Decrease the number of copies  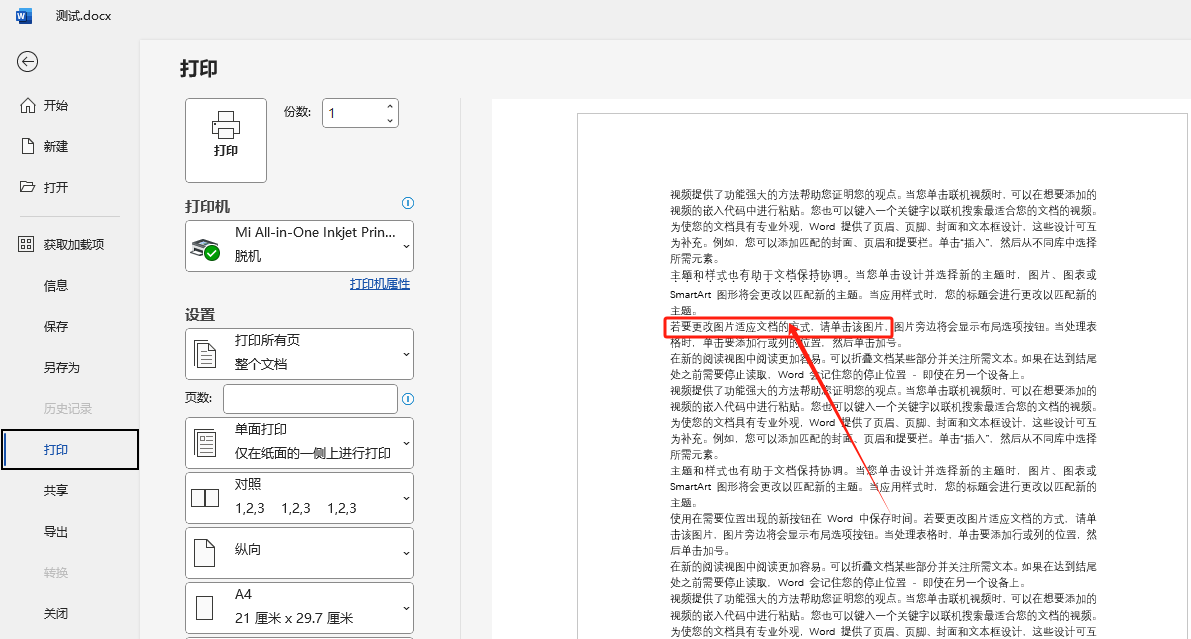[390, 120]
